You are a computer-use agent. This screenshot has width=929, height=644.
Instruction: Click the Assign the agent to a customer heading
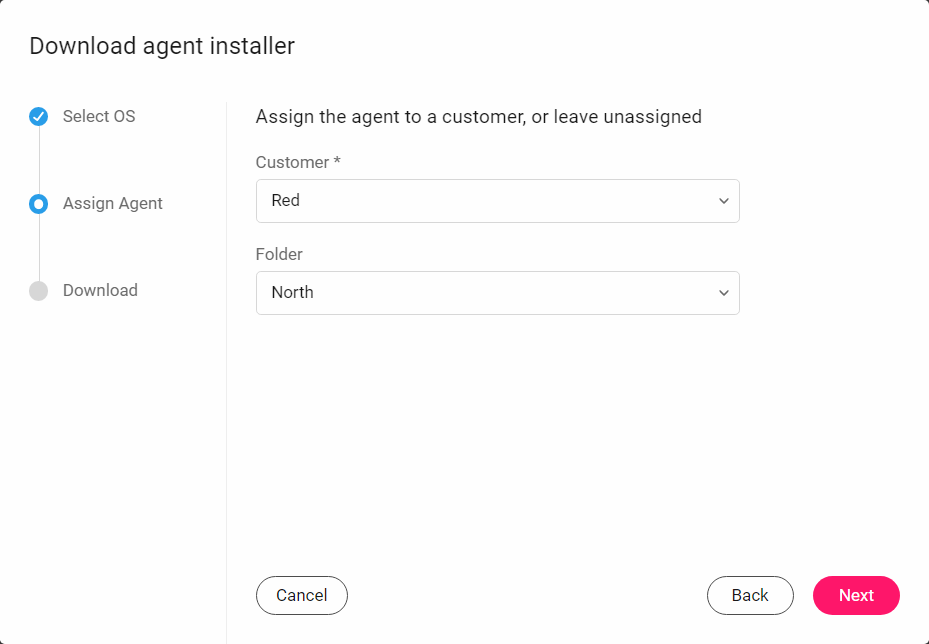coord(479,117)
